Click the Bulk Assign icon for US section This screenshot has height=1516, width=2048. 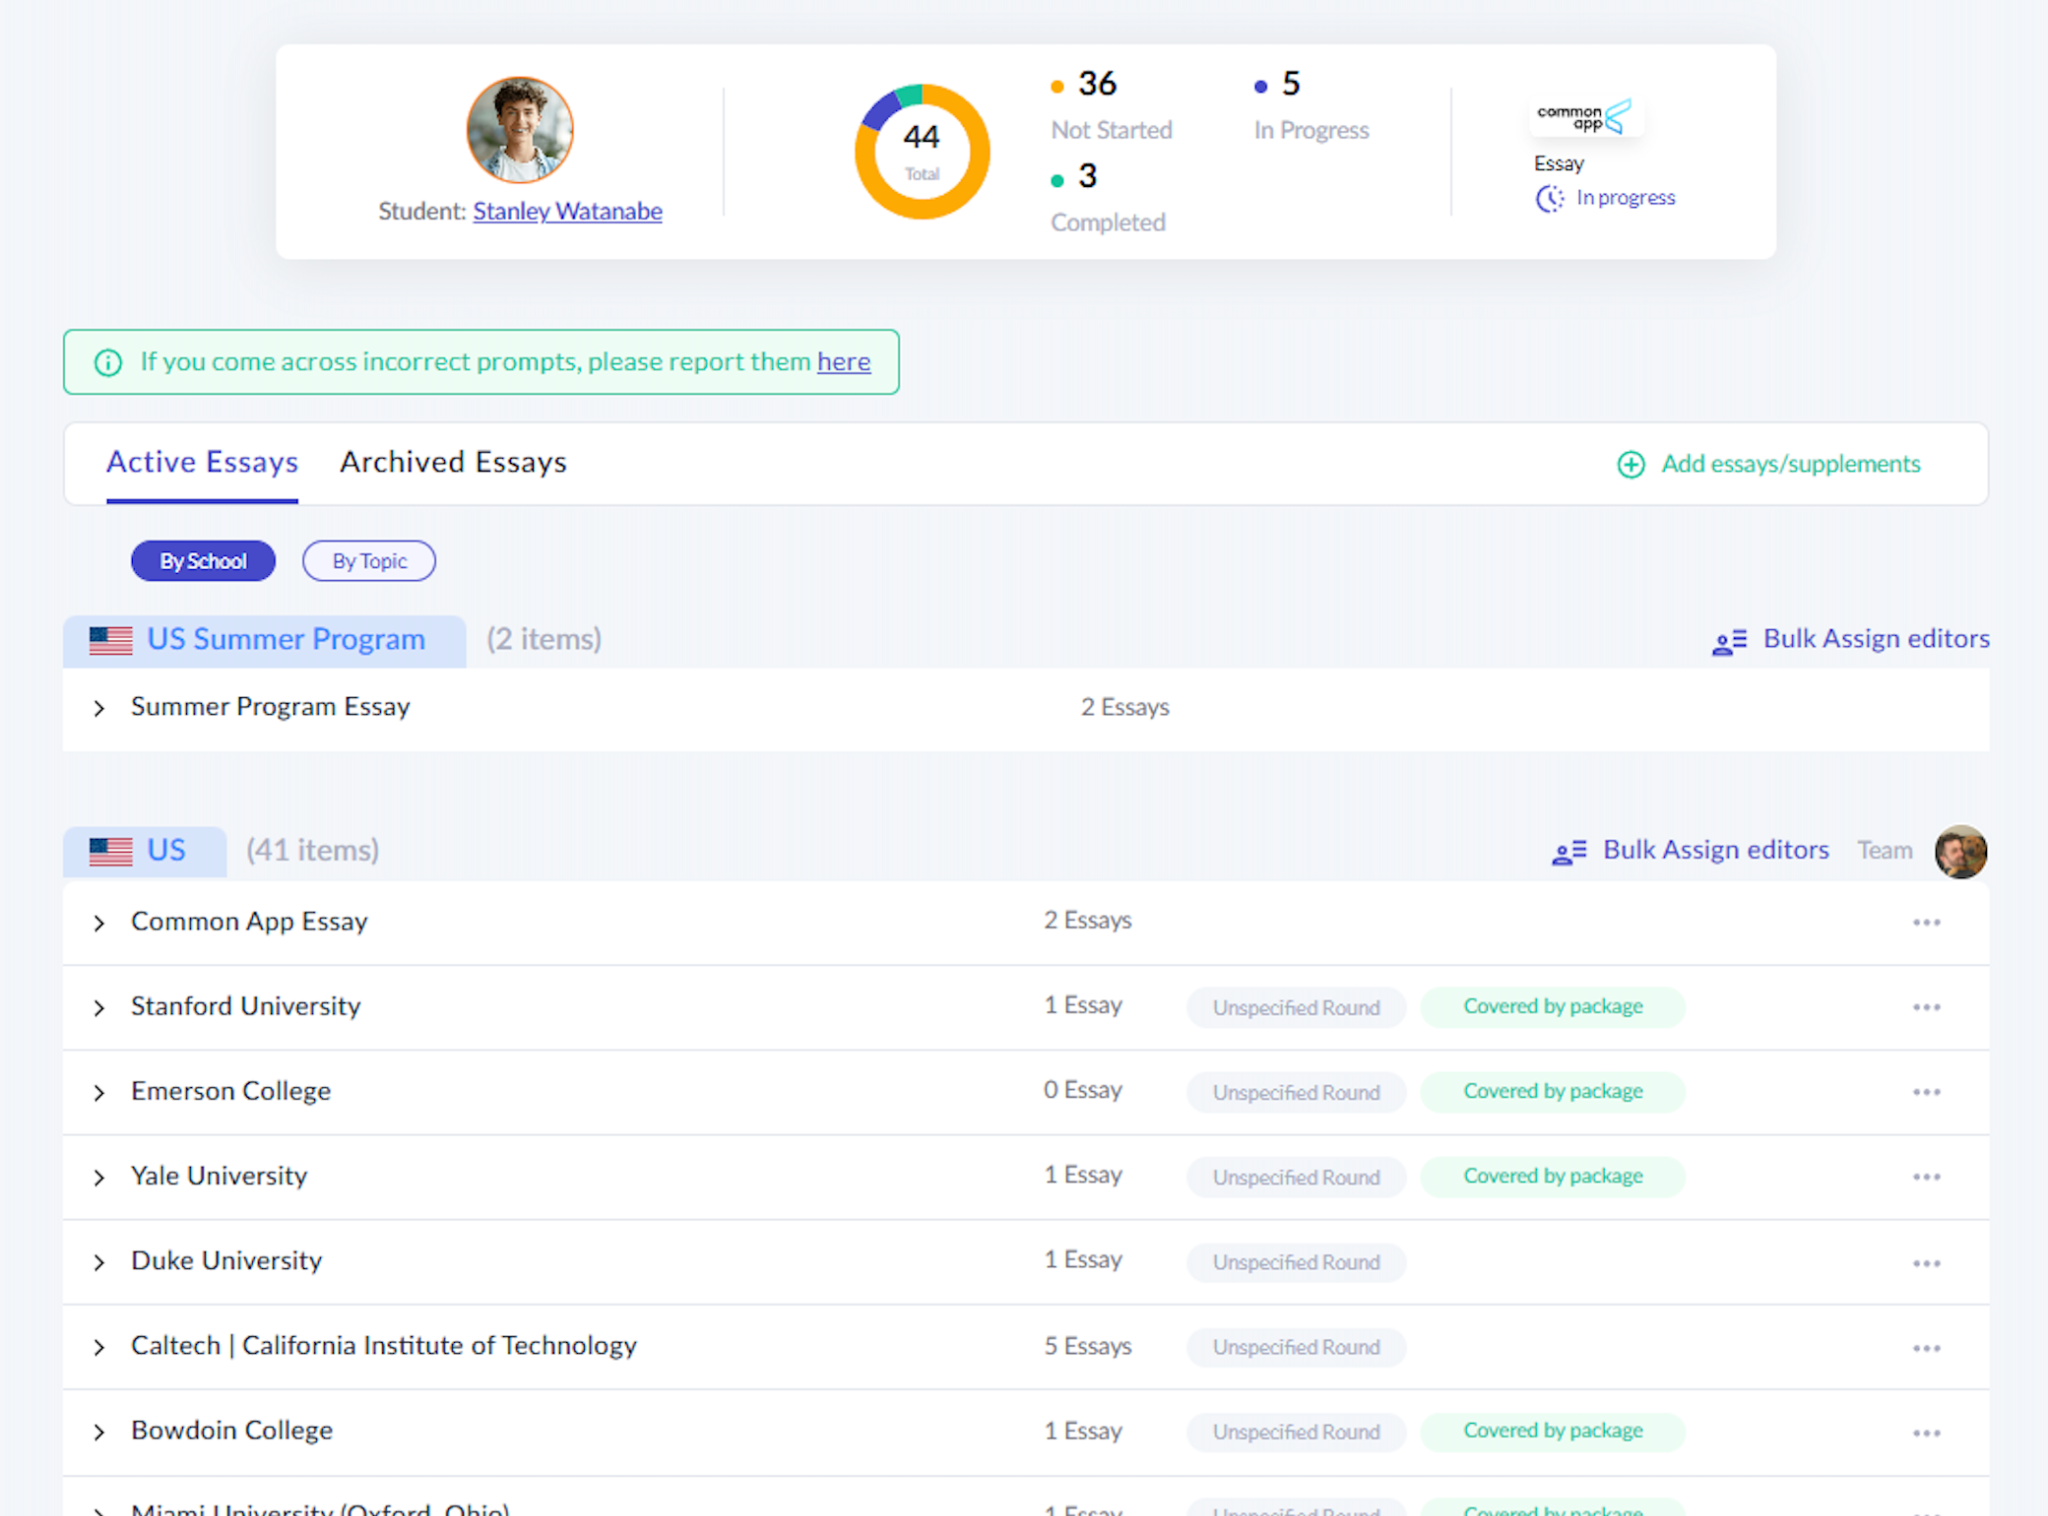coord(1569,851)
